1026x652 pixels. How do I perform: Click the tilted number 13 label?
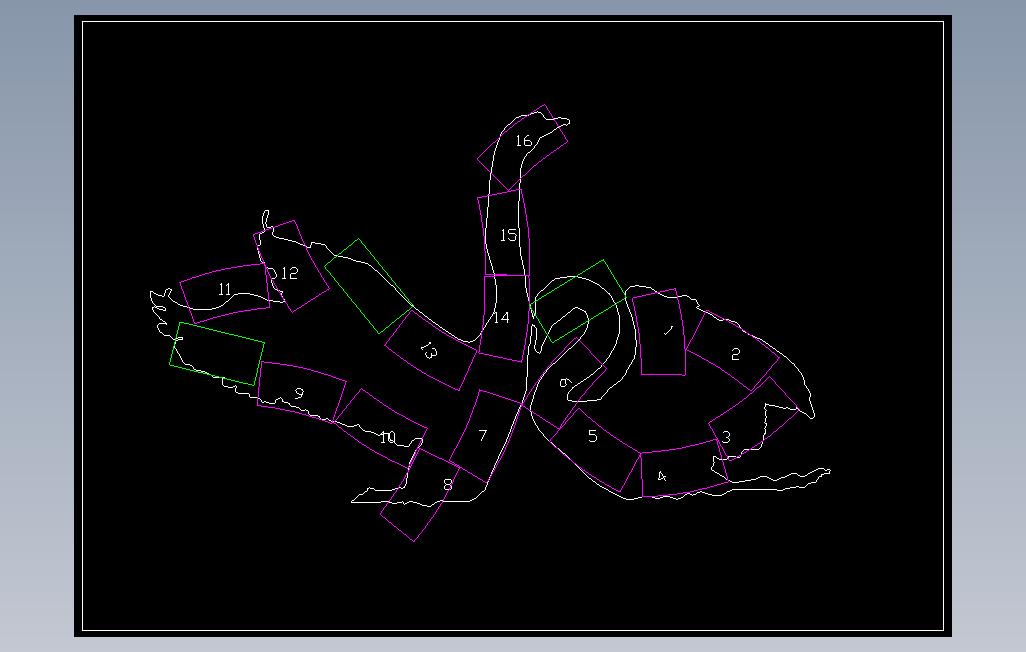click(428, 352)
